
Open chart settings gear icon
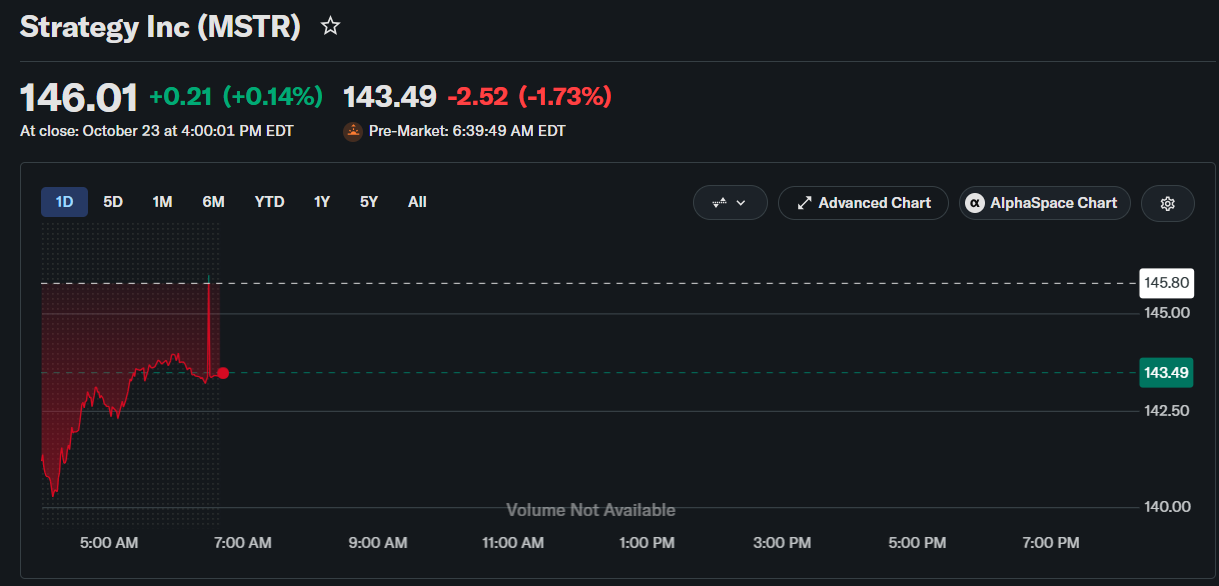1167,203
